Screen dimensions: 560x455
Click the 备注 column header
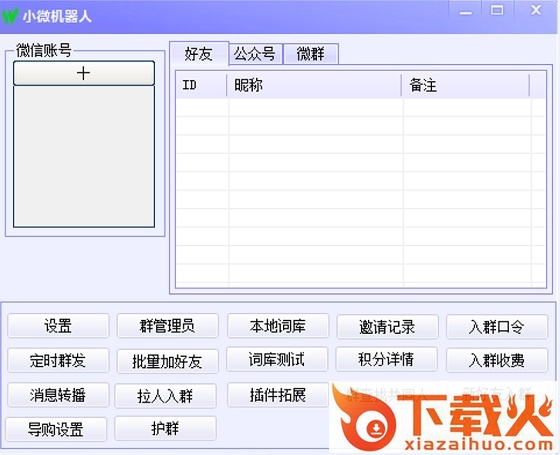pyautogui.click(x=465, y=85)
